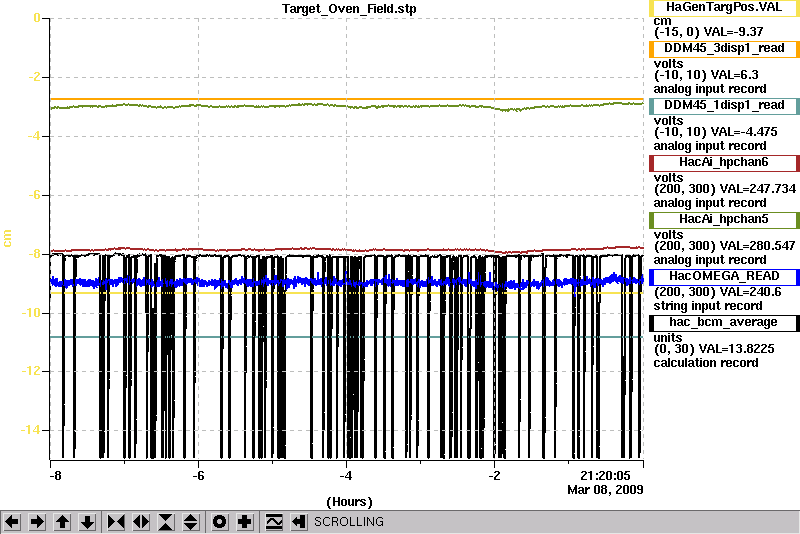Click the -14 y-axis tick label
The height and width of the screenshot is (534, 800).
click(x=30, y=430)
